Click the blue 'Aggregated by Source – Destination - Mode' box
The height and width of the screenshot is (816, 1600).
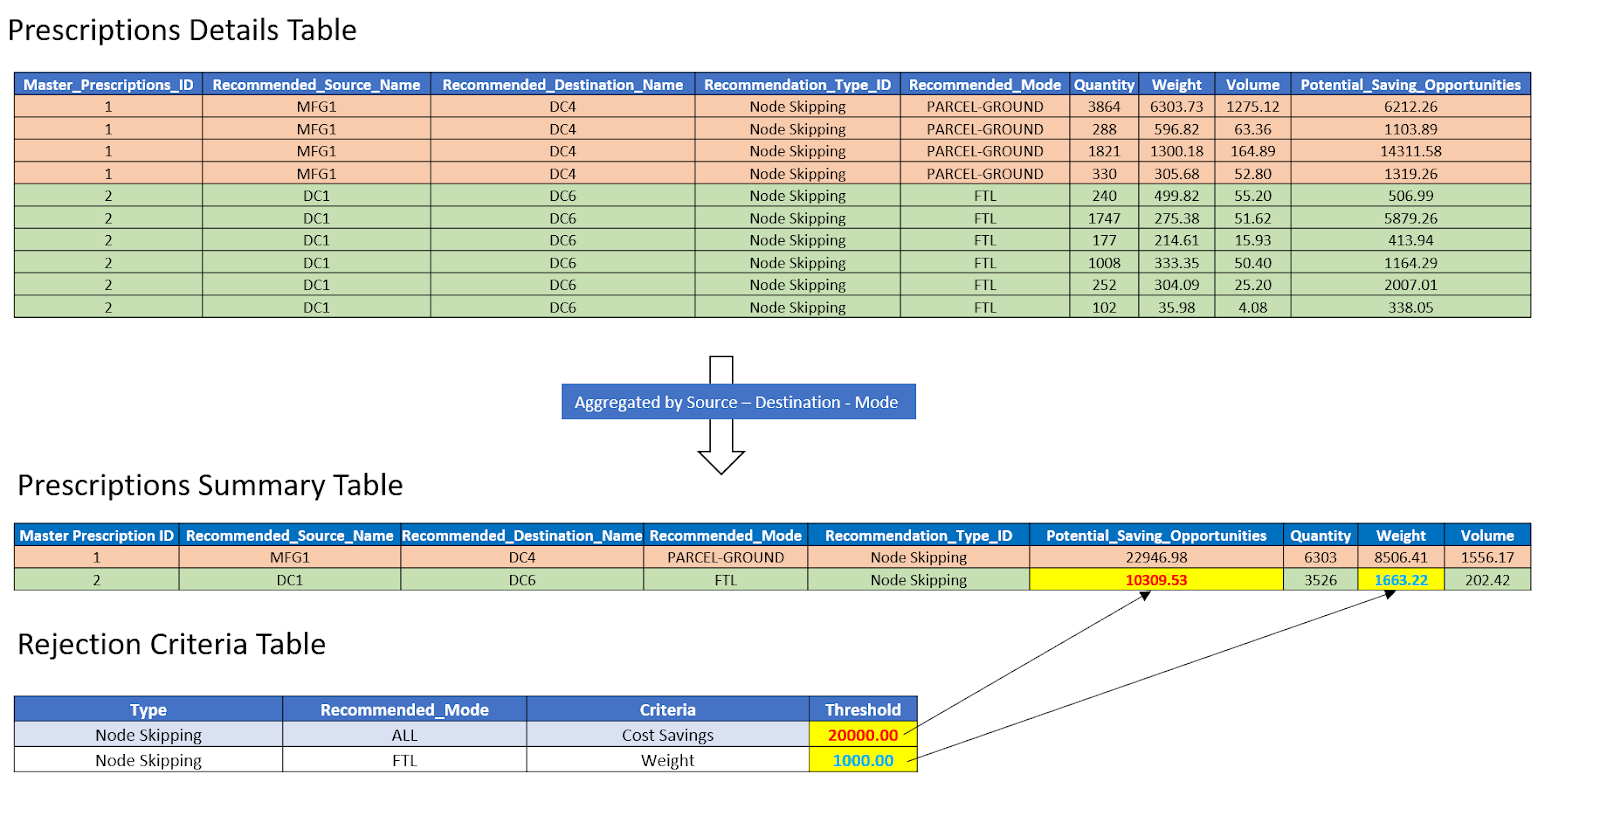coord(737,402)
